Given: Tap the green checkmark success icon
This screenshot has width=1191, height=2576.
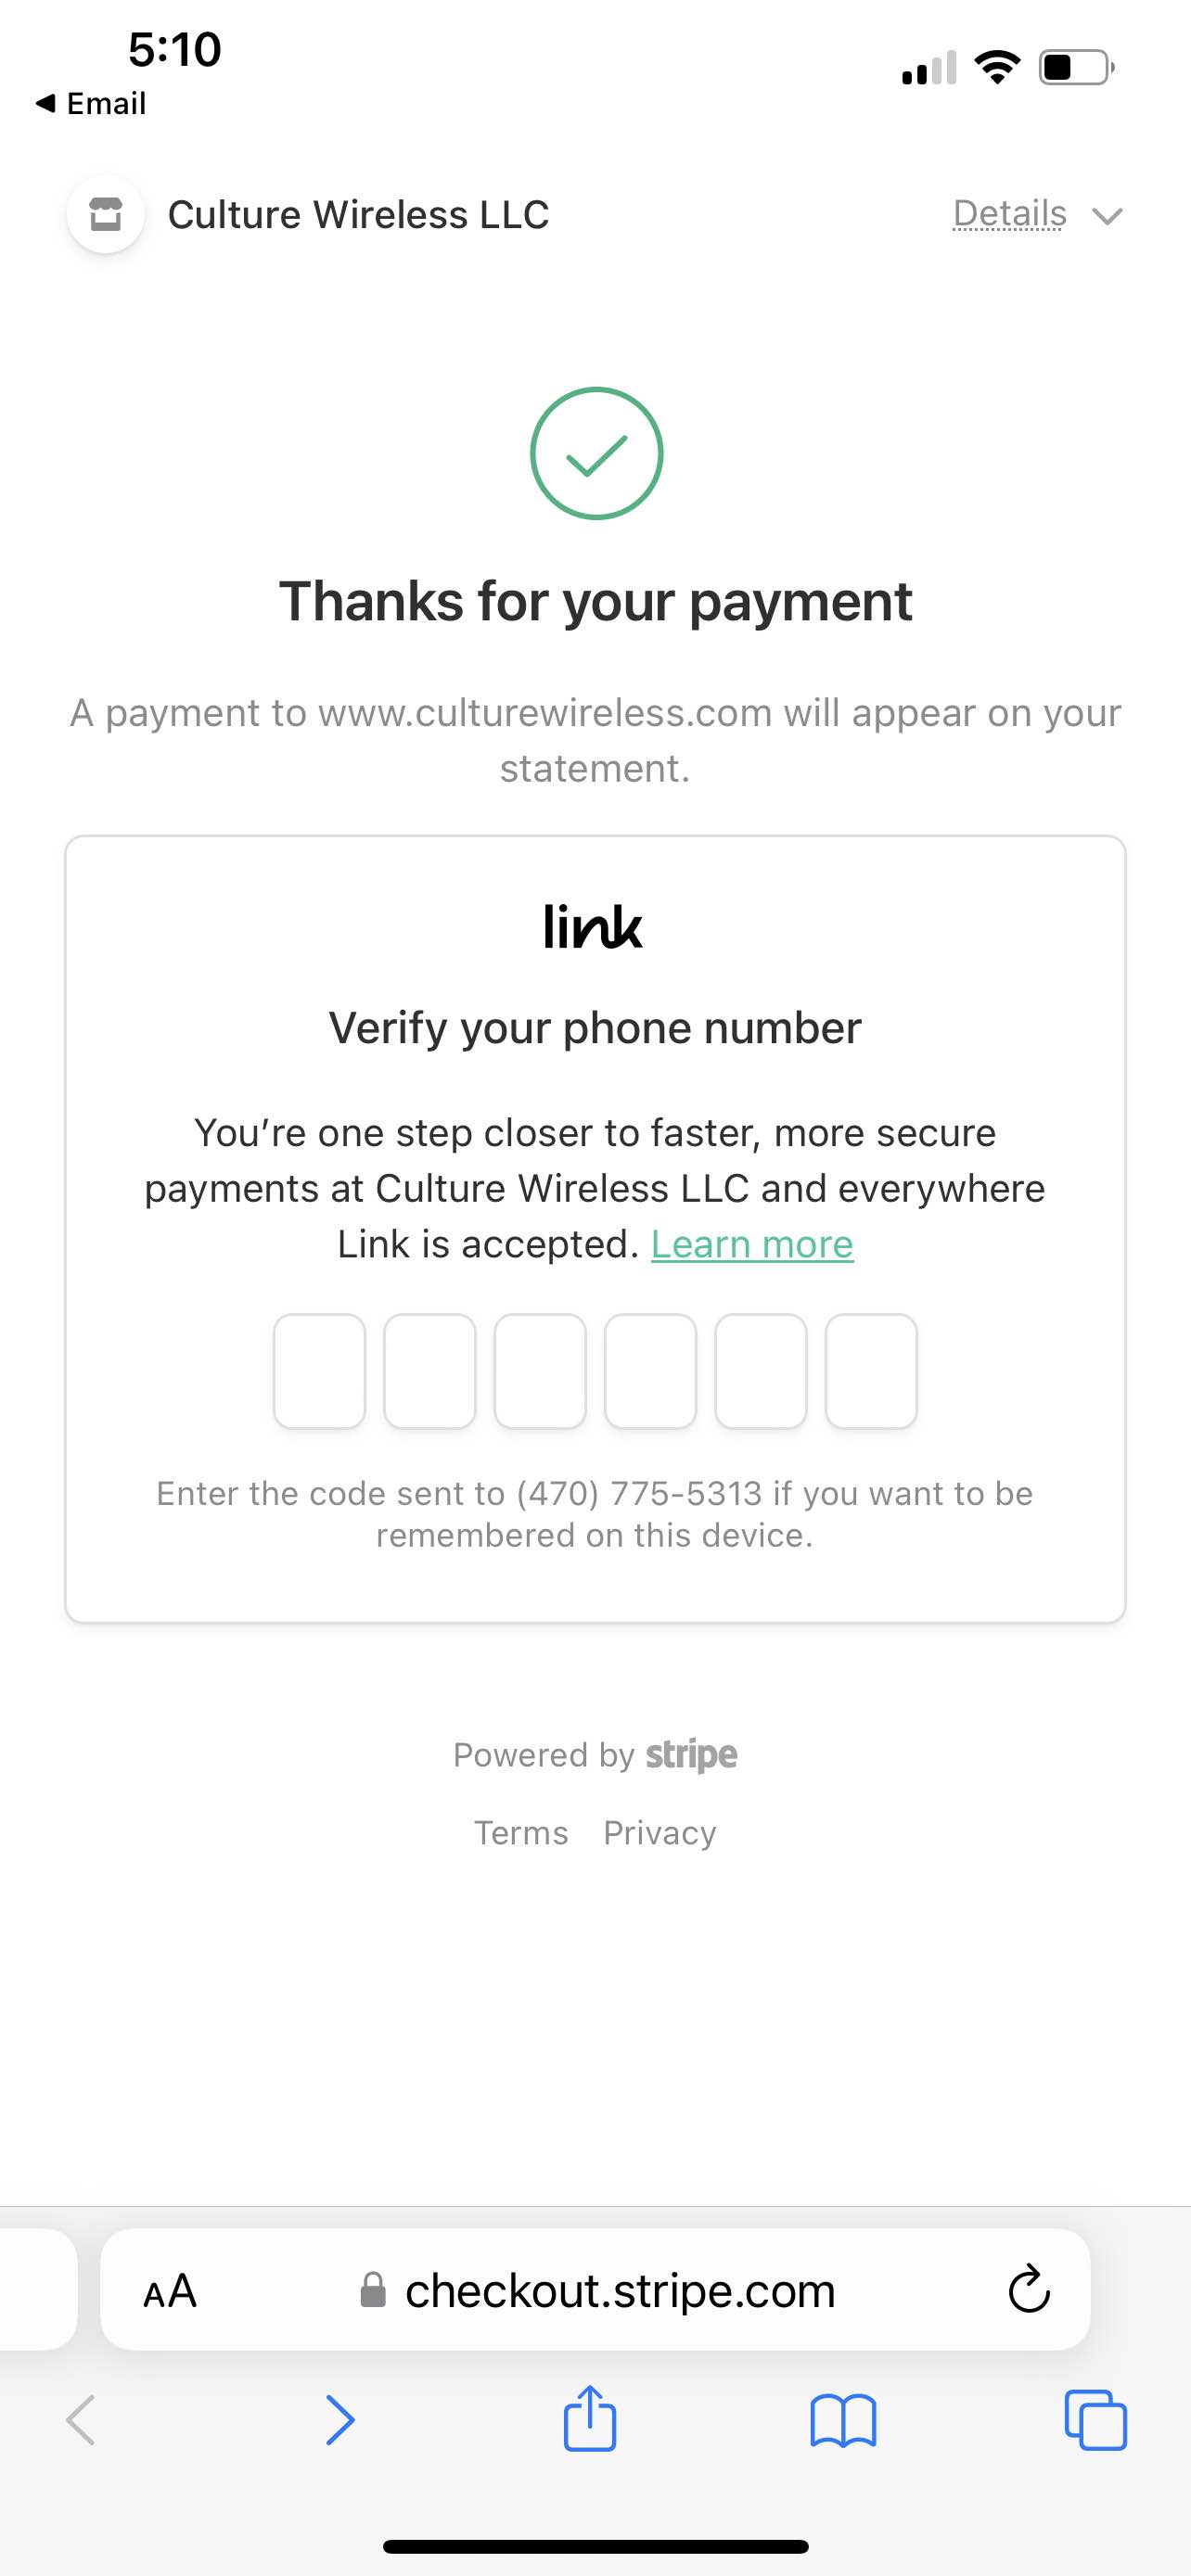Looking at the screenshot, I should pyautogui.click(x=596, y=453).
